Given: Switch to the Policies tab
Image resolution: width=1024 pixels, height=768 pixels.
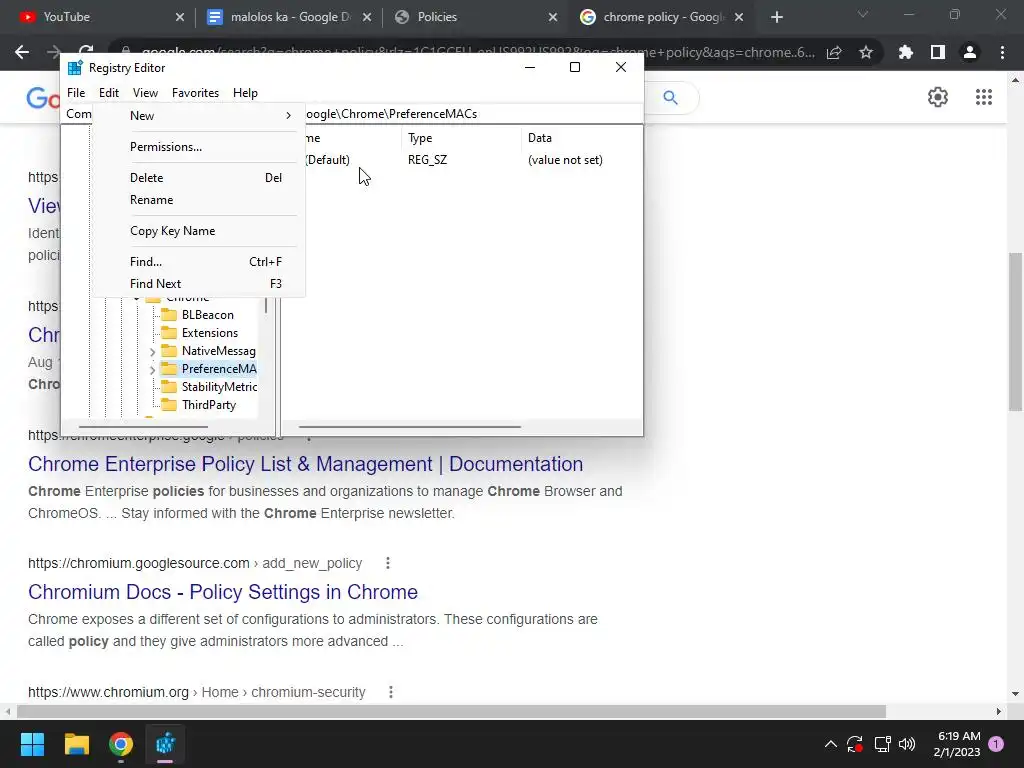Looking at the screenshot, I should [x=473, y=17].
